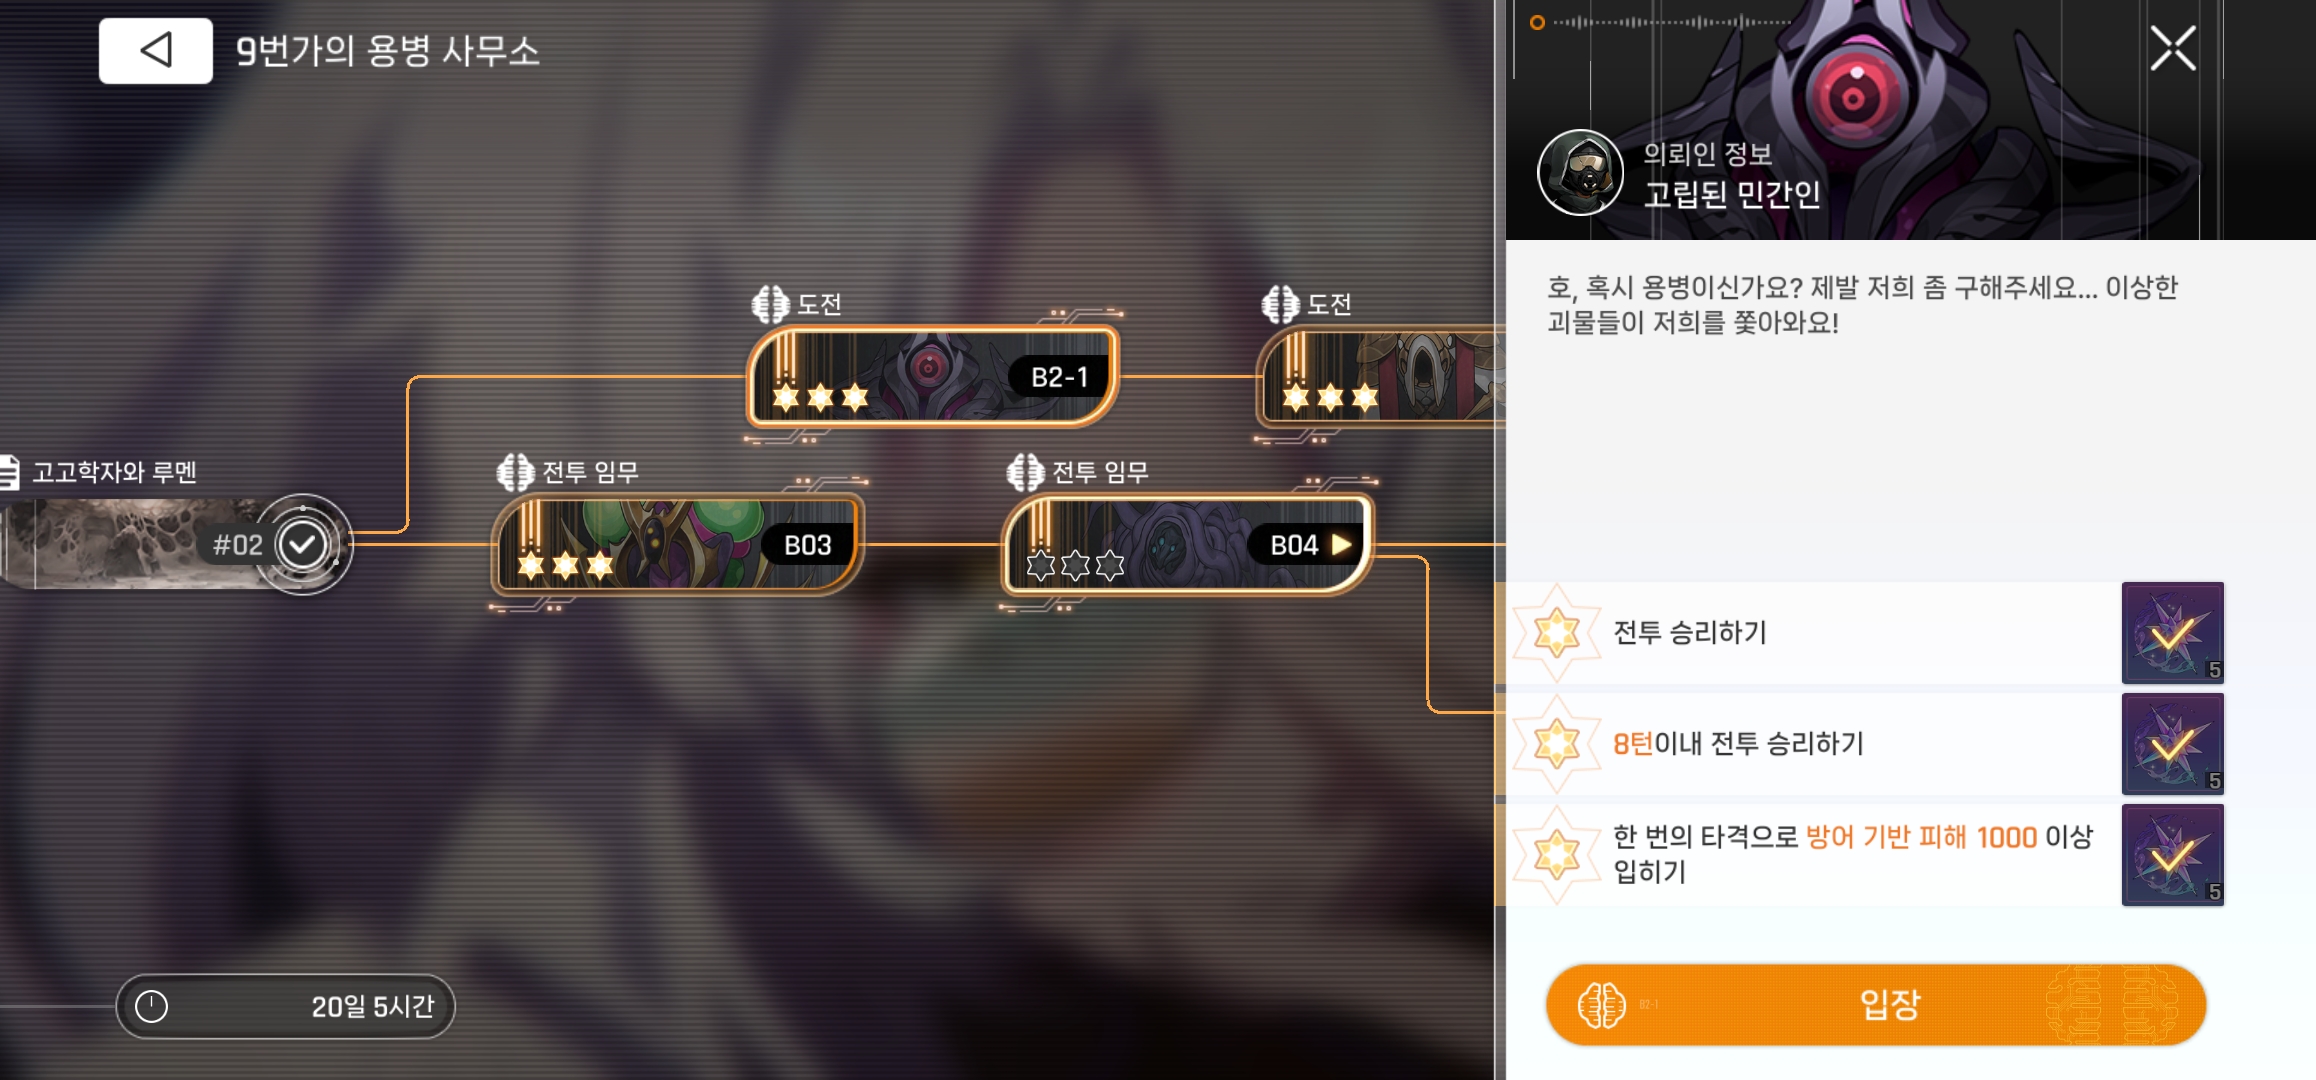This screenshot has width=2316, height=1080.
Task: Close the stage info panel
Action: coord(2172,48)
